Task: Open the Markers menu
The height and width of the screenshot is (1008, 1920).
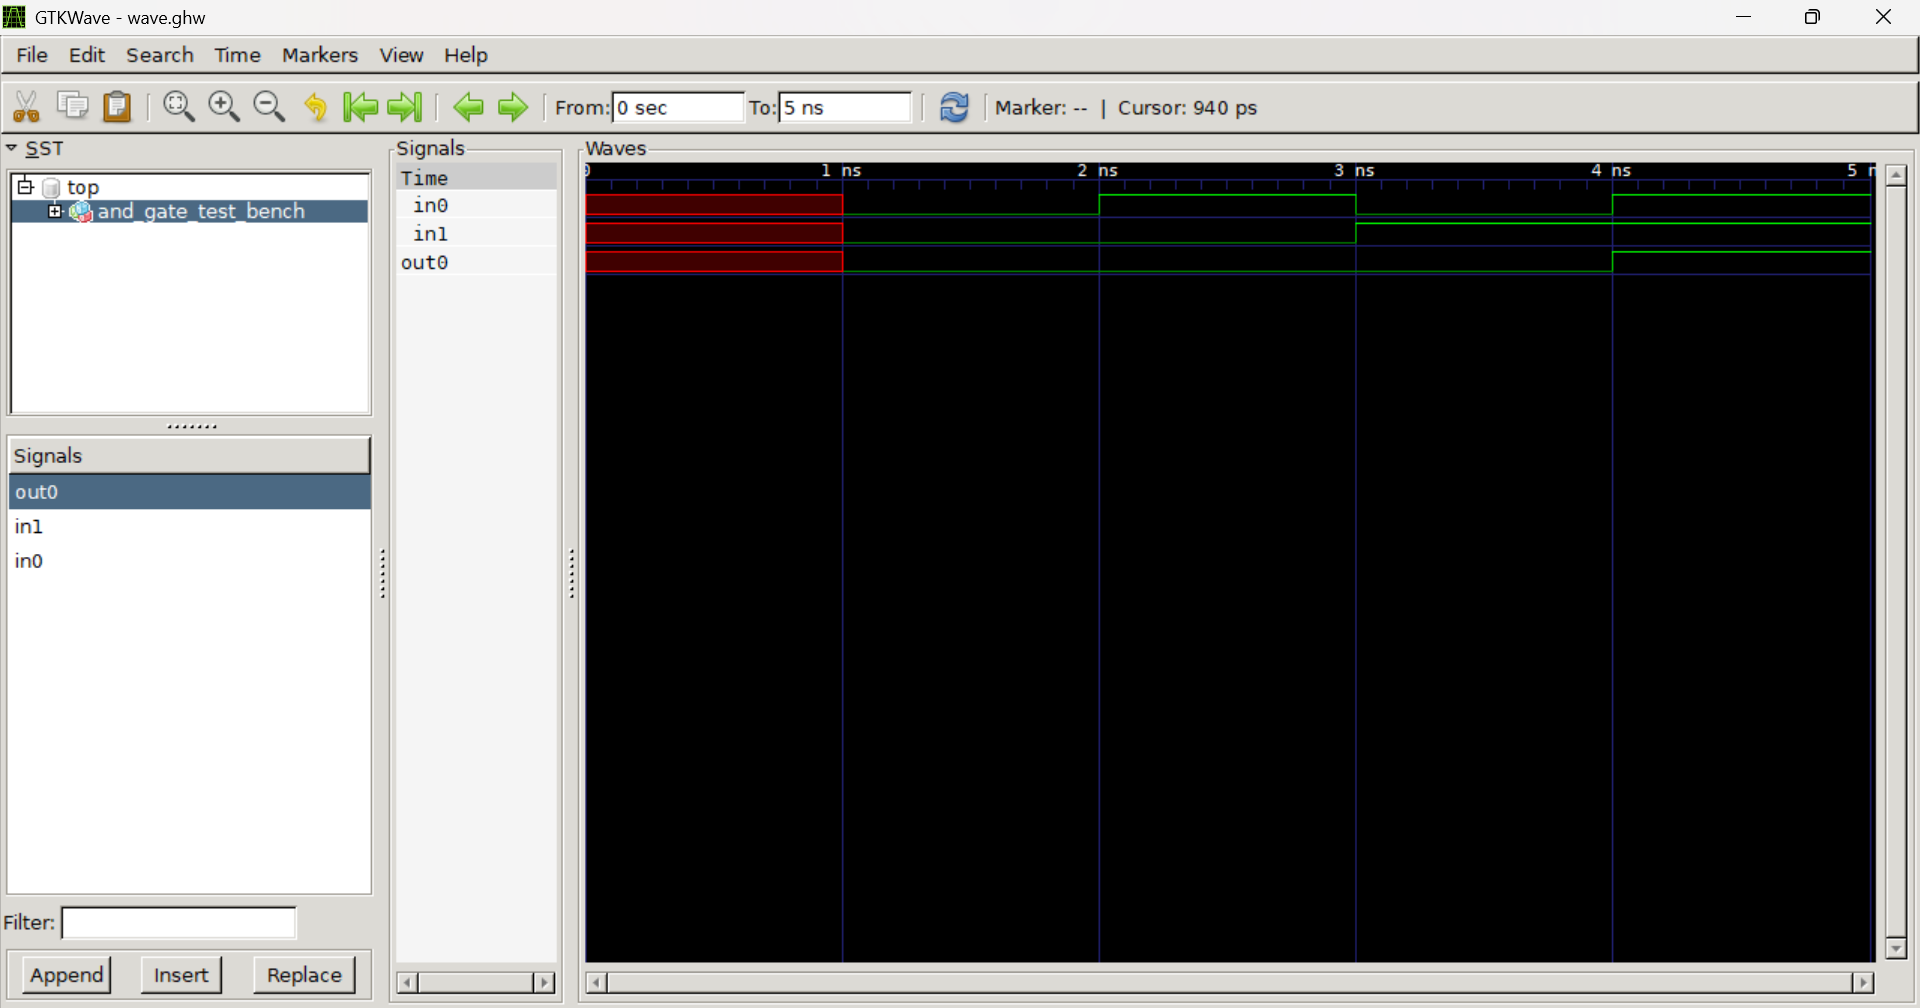Action: pos(319,55)
